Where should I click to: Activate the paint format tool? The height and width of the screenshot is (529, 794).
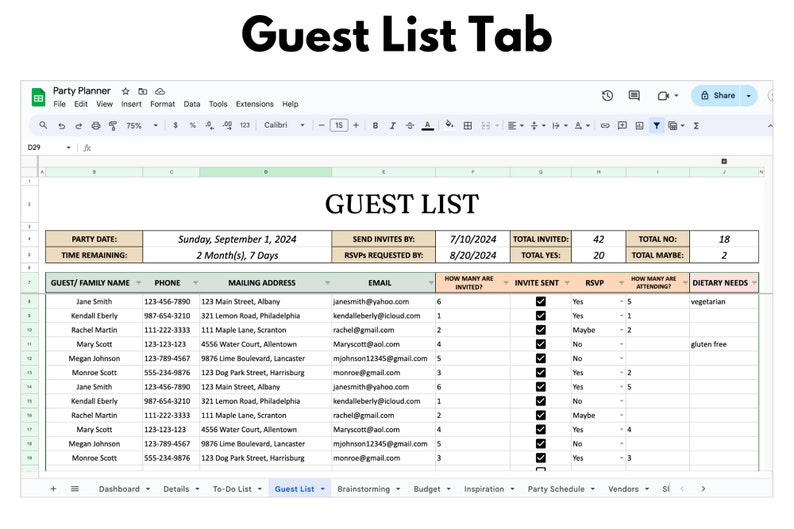pos(113,126)
